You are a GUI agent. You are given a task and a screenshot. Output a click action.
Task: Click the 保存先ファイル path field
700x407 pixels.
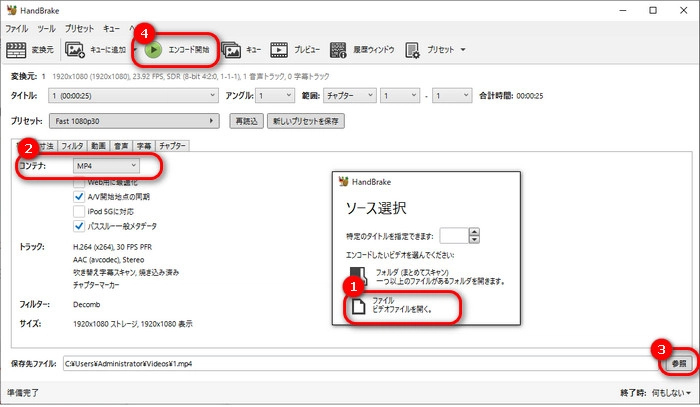(x=361, y=364)
